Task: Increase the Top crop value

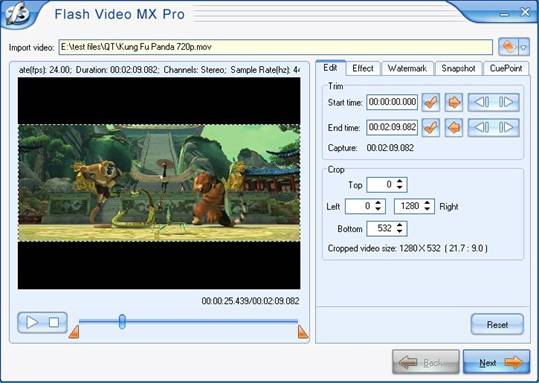Action: [399, 181]
